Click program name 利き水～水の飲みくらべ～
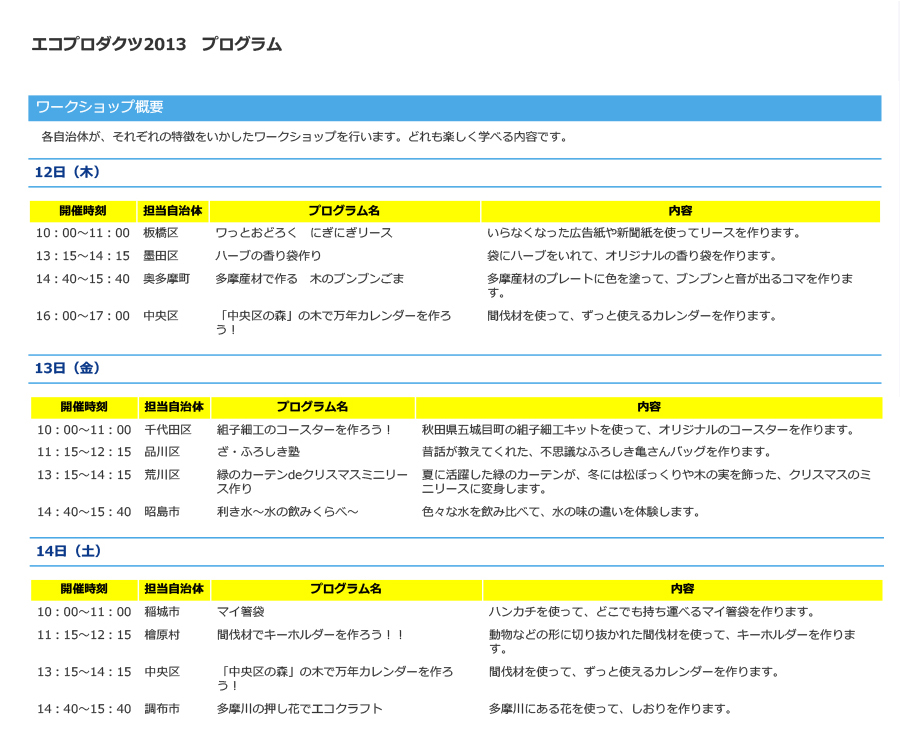The width and height of the screenshot is (900, 745). click(x=288, y=512)
